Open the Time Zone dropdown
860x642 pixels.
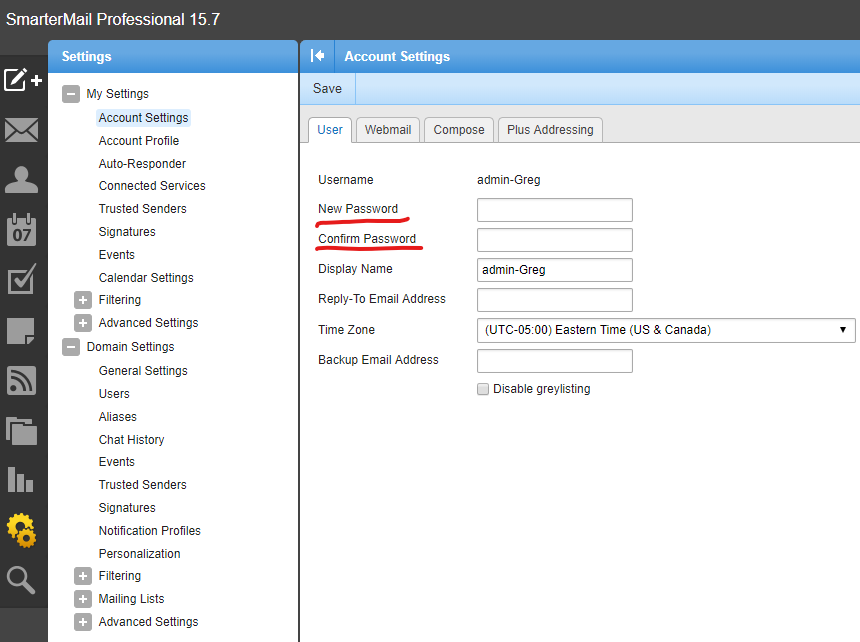pos(666,330)
